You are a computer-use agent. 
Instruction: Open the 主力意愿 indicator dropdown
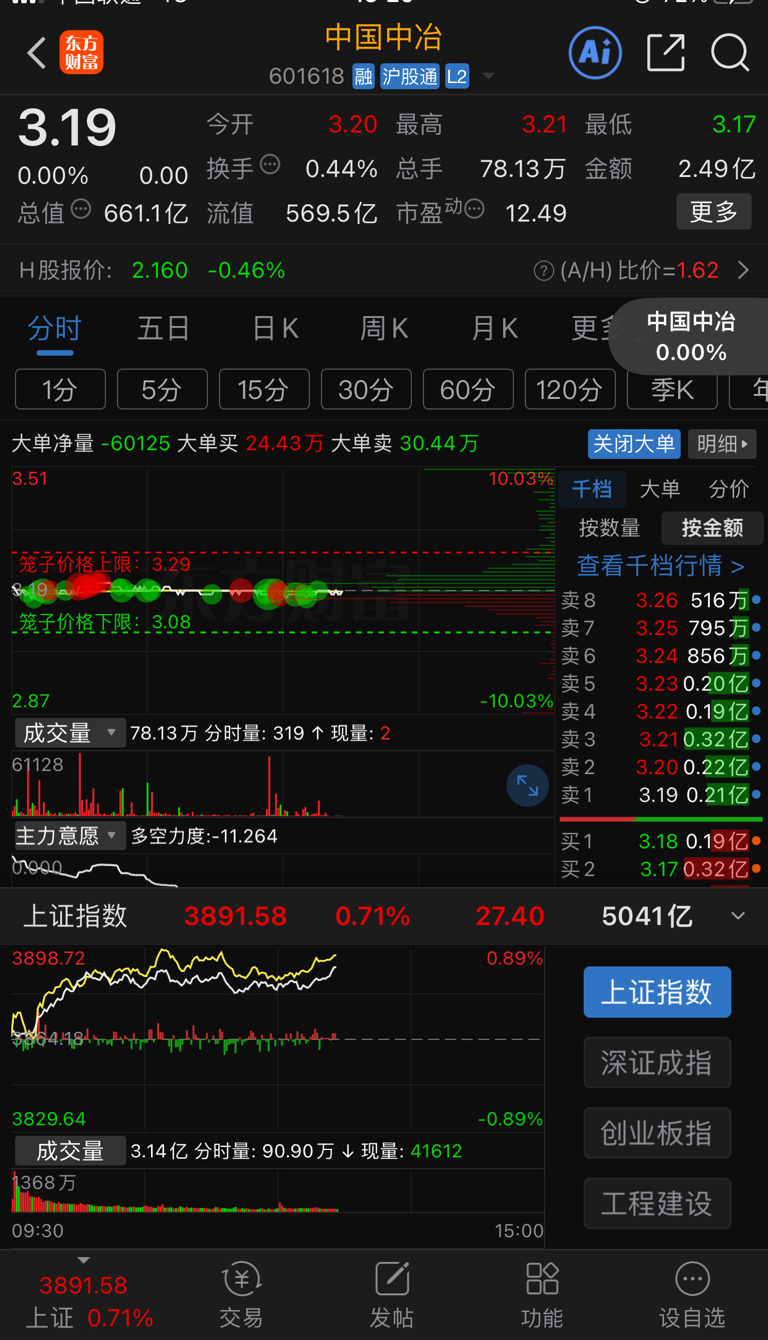(69, 835)
